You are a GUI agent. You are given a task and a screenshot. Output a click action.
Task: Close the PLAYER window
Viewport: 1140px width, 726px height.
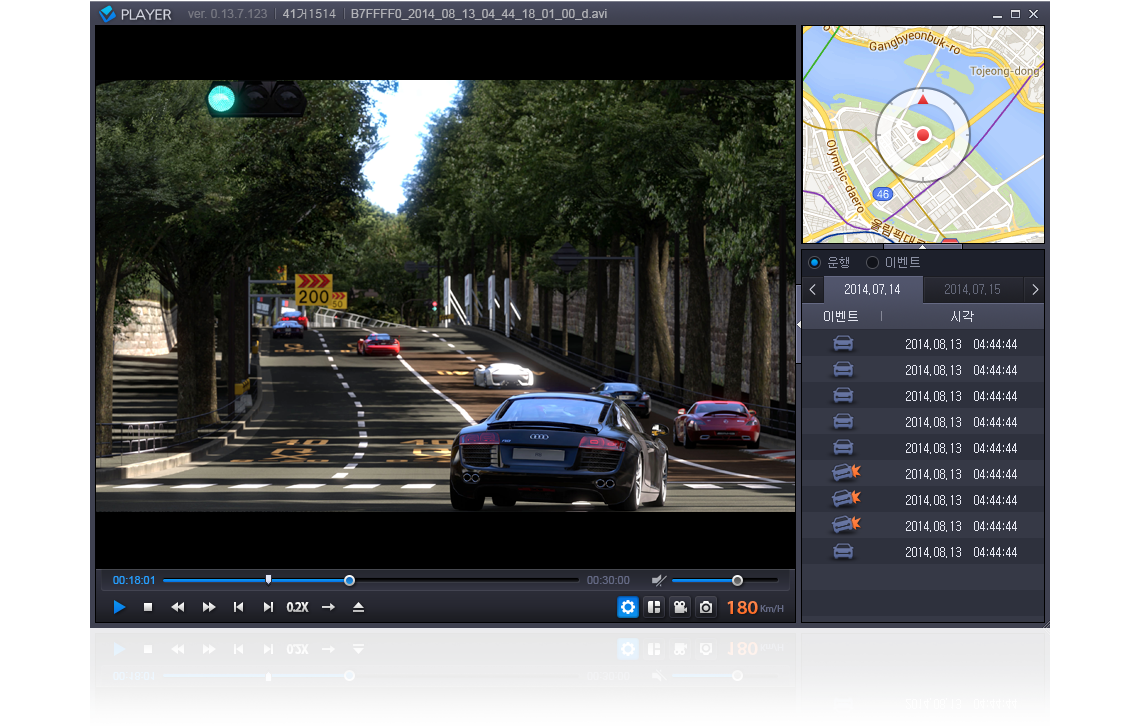pos(1033,14)
